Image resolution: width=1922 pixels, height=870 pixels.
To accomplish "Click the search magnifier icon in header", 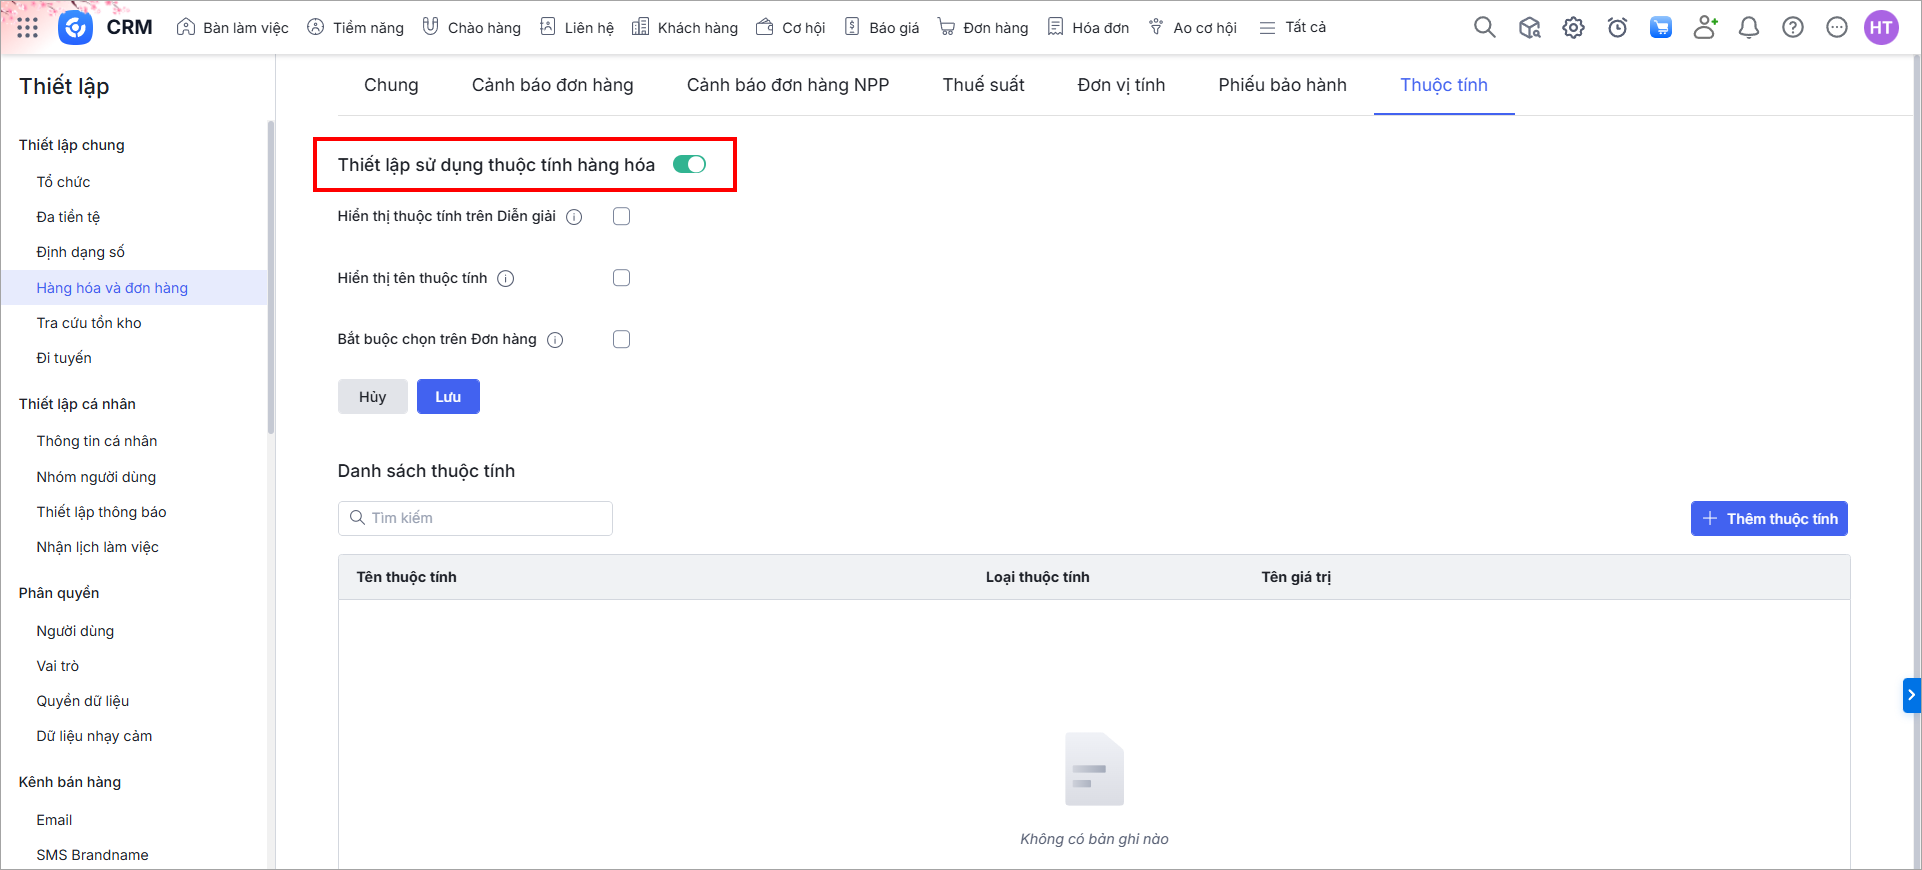I will 1484,28.
